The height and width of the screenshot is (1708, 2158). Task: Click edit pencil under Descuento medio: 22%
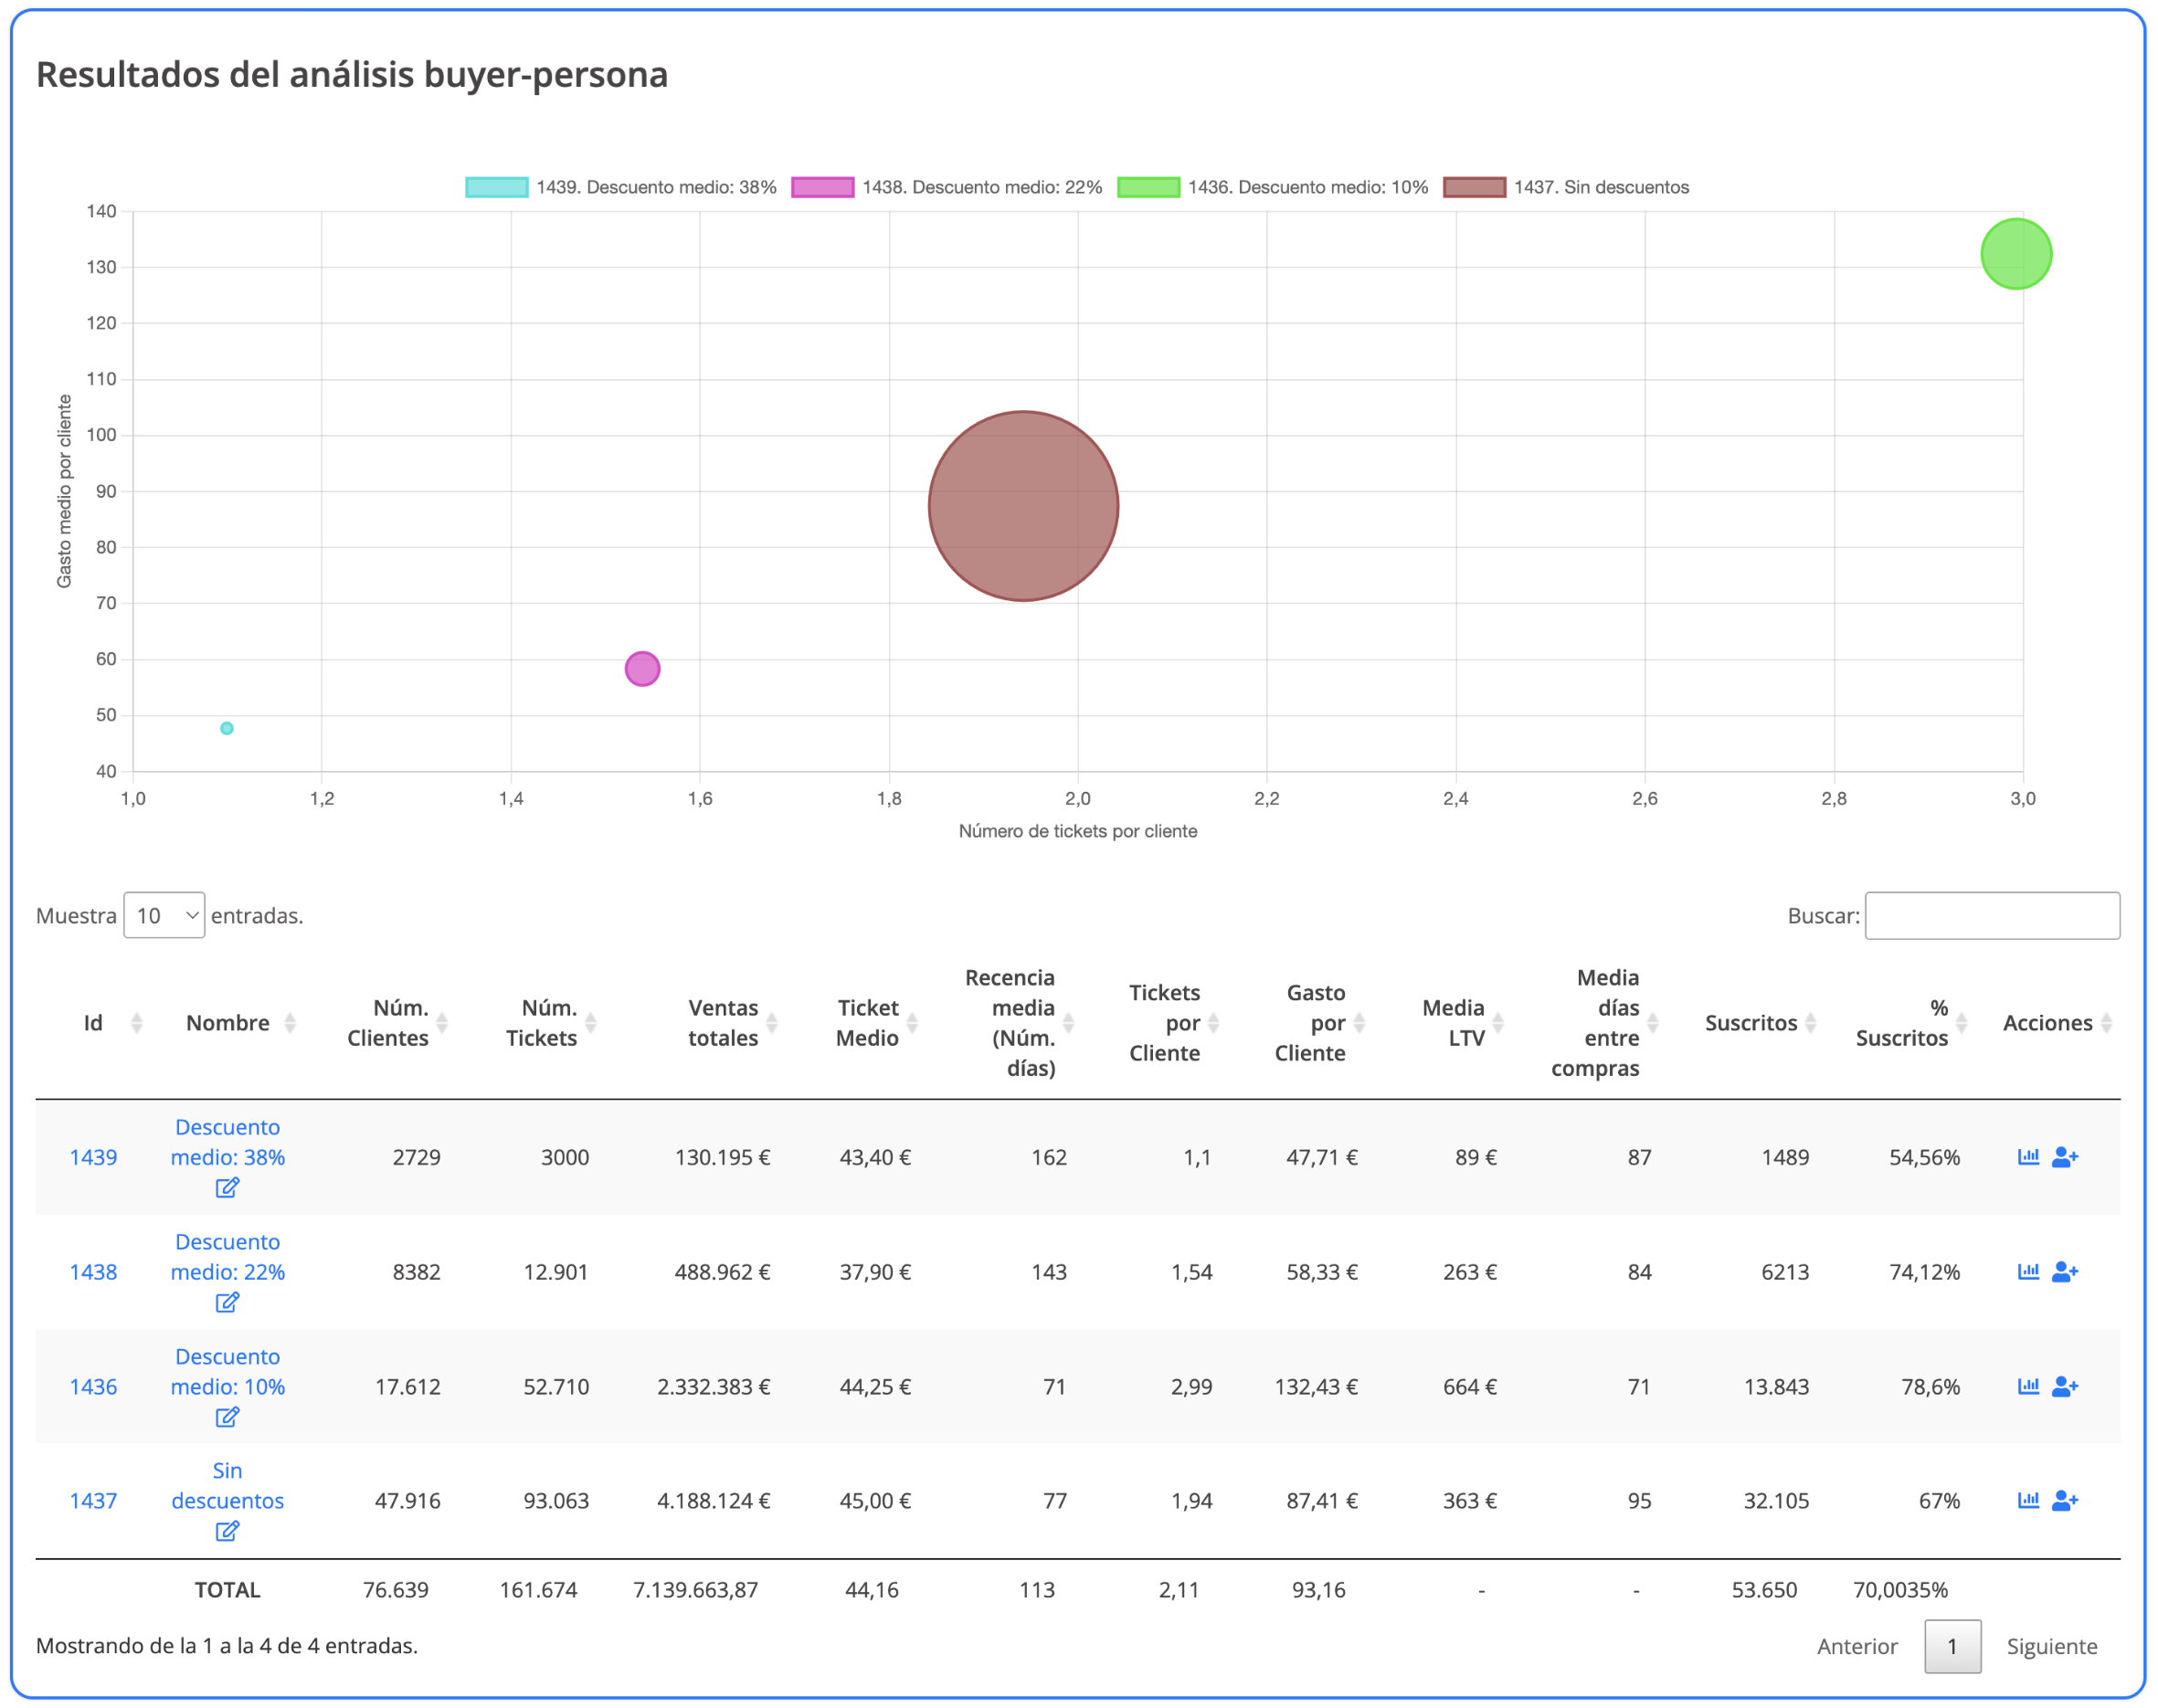click(227, 1302)
